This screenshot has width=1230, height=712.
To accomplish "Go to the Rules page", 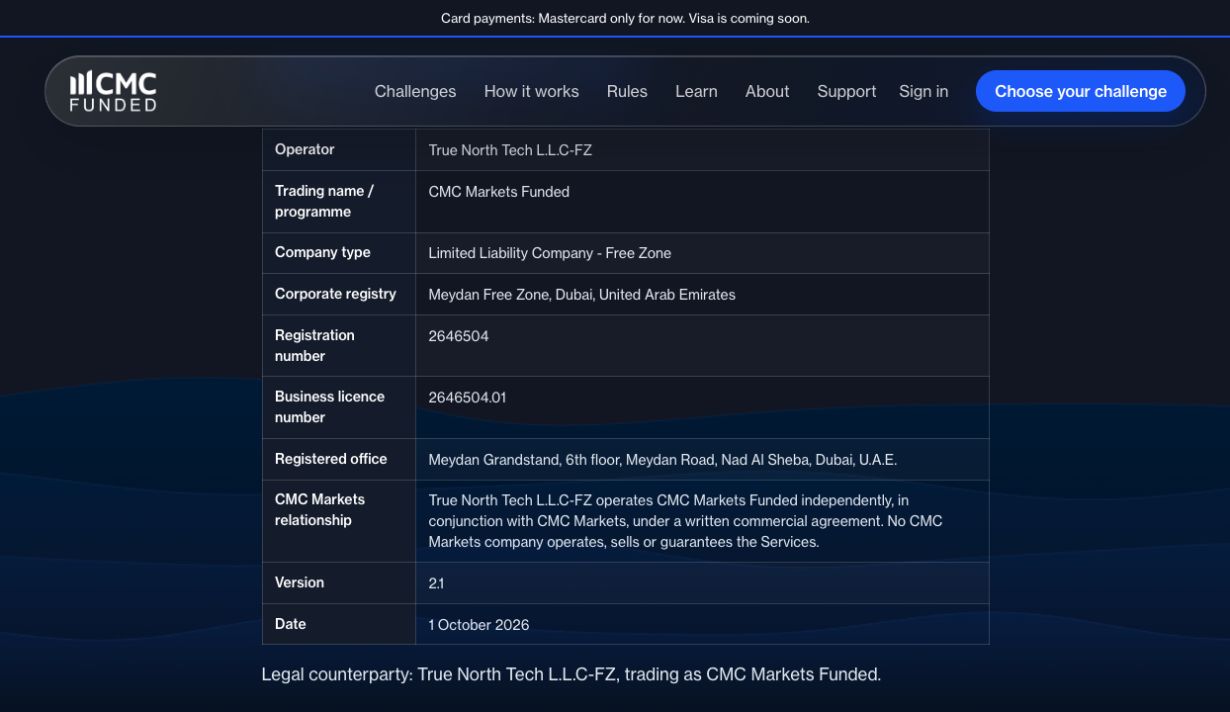I will [627, 91].
